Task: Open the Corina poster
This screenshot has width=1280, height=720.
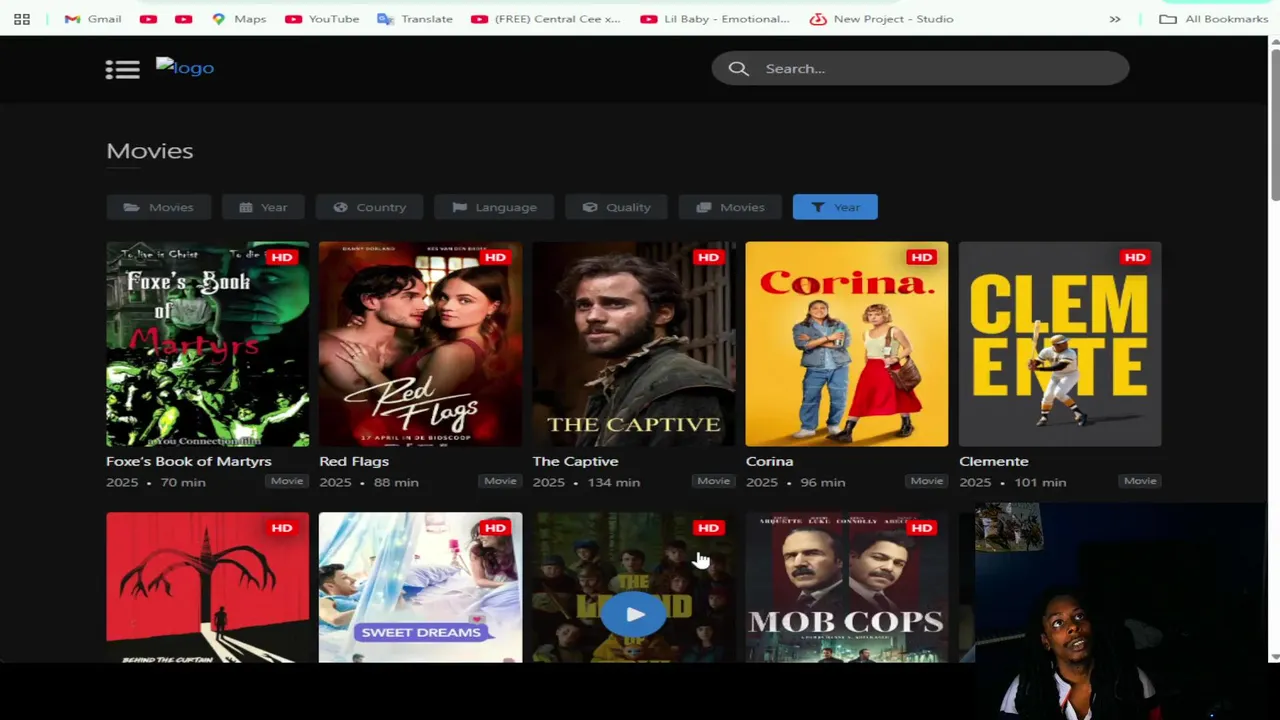Action: (x=847, y=344)
